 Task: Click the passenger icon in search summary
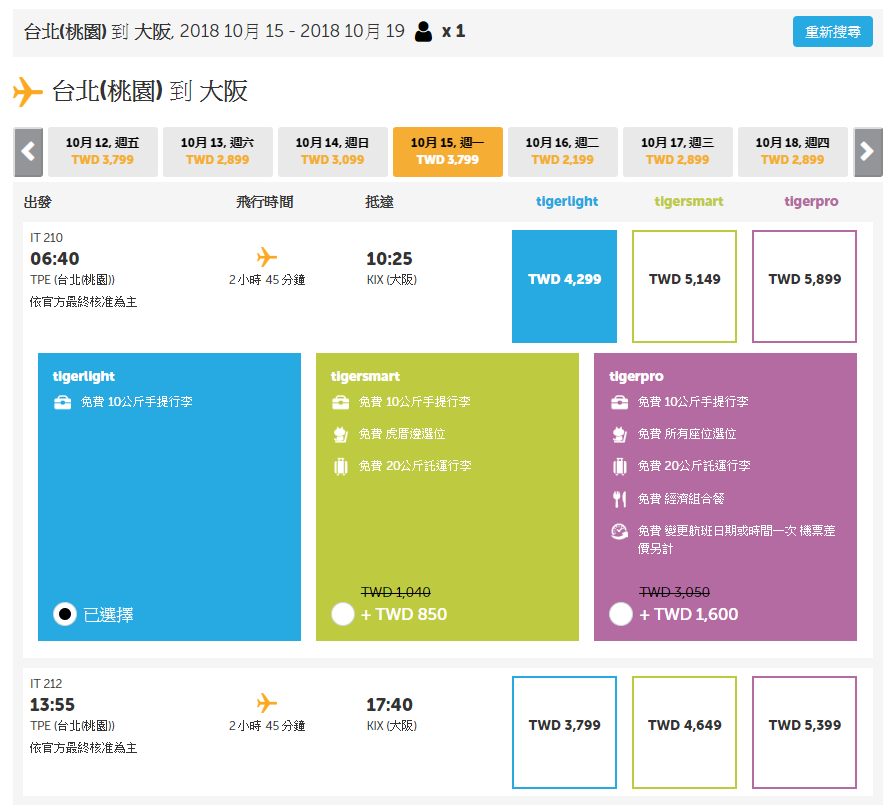click(x=423, y=31)
